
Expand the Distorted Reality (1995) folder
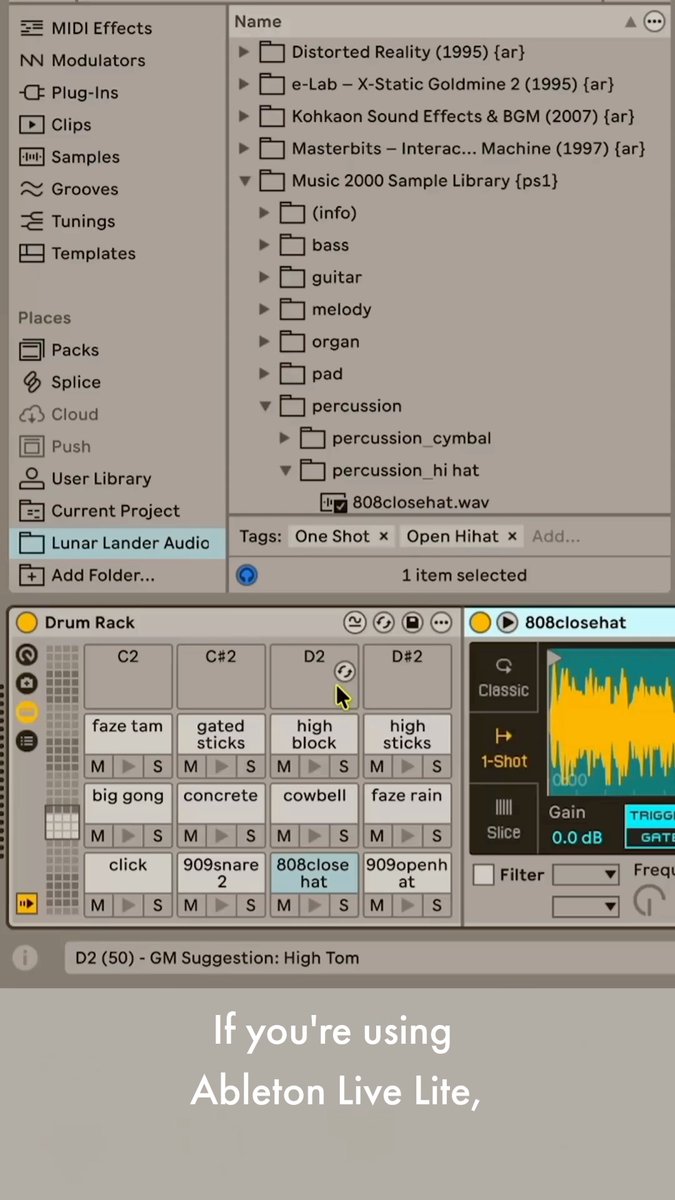pyautogui.click(x=244, y=52)
